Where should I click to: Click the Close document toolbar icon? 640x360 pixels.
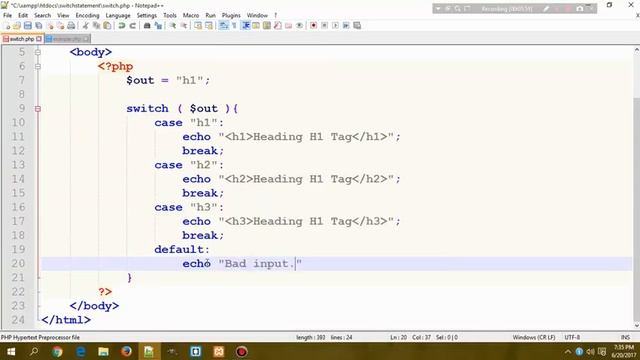50,26
